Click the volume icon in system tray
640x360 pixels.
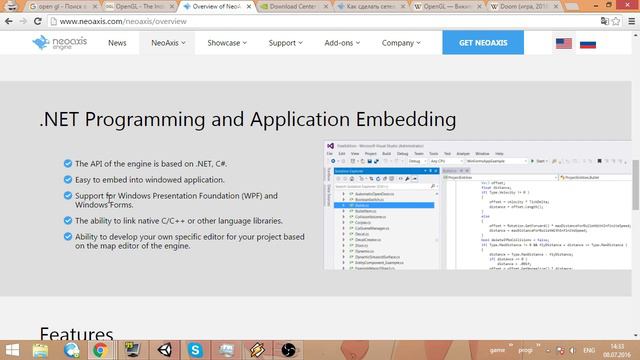573,350
